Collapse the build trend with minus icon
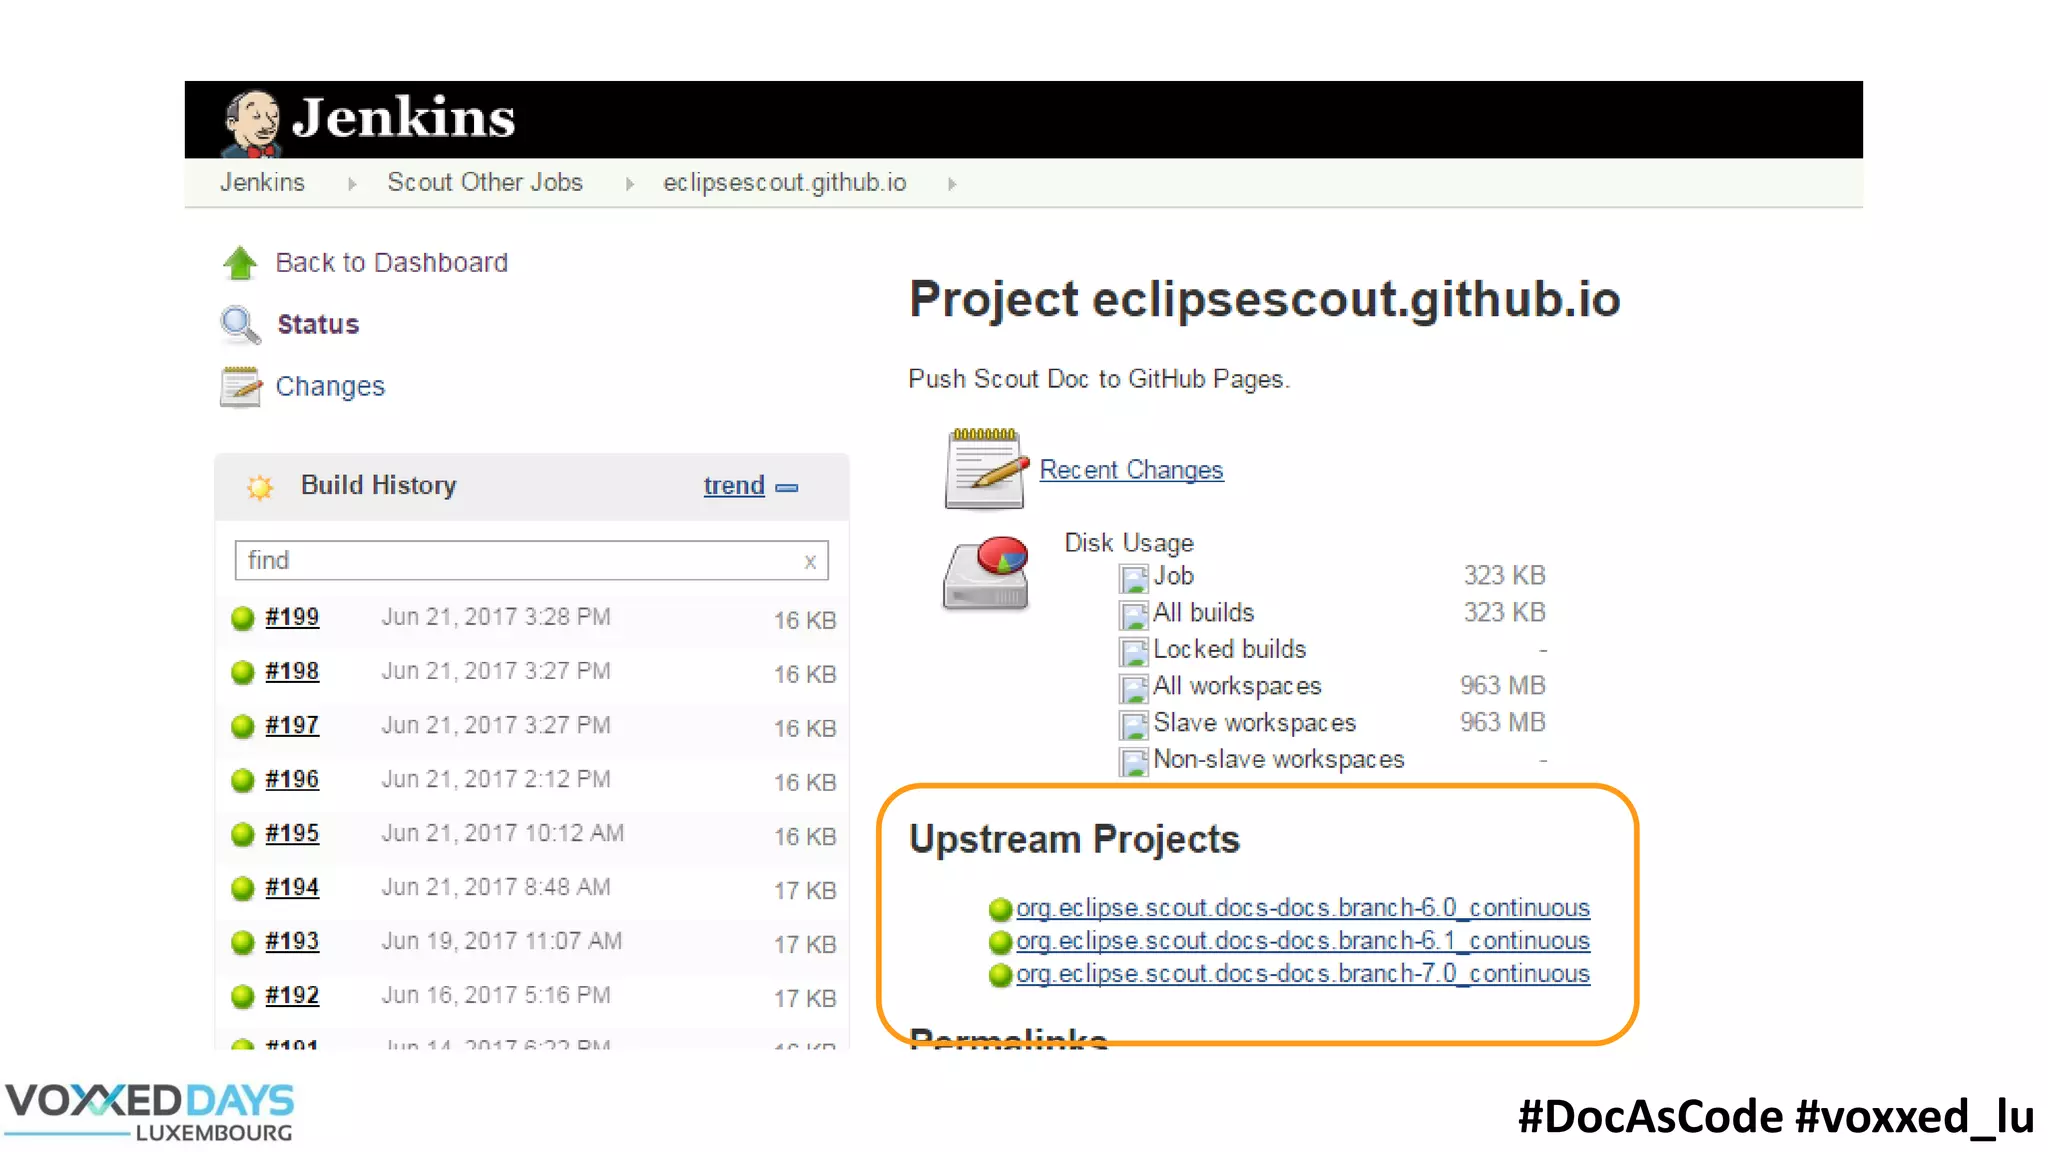This screenshot has width=2048, height=1152. 788,488
